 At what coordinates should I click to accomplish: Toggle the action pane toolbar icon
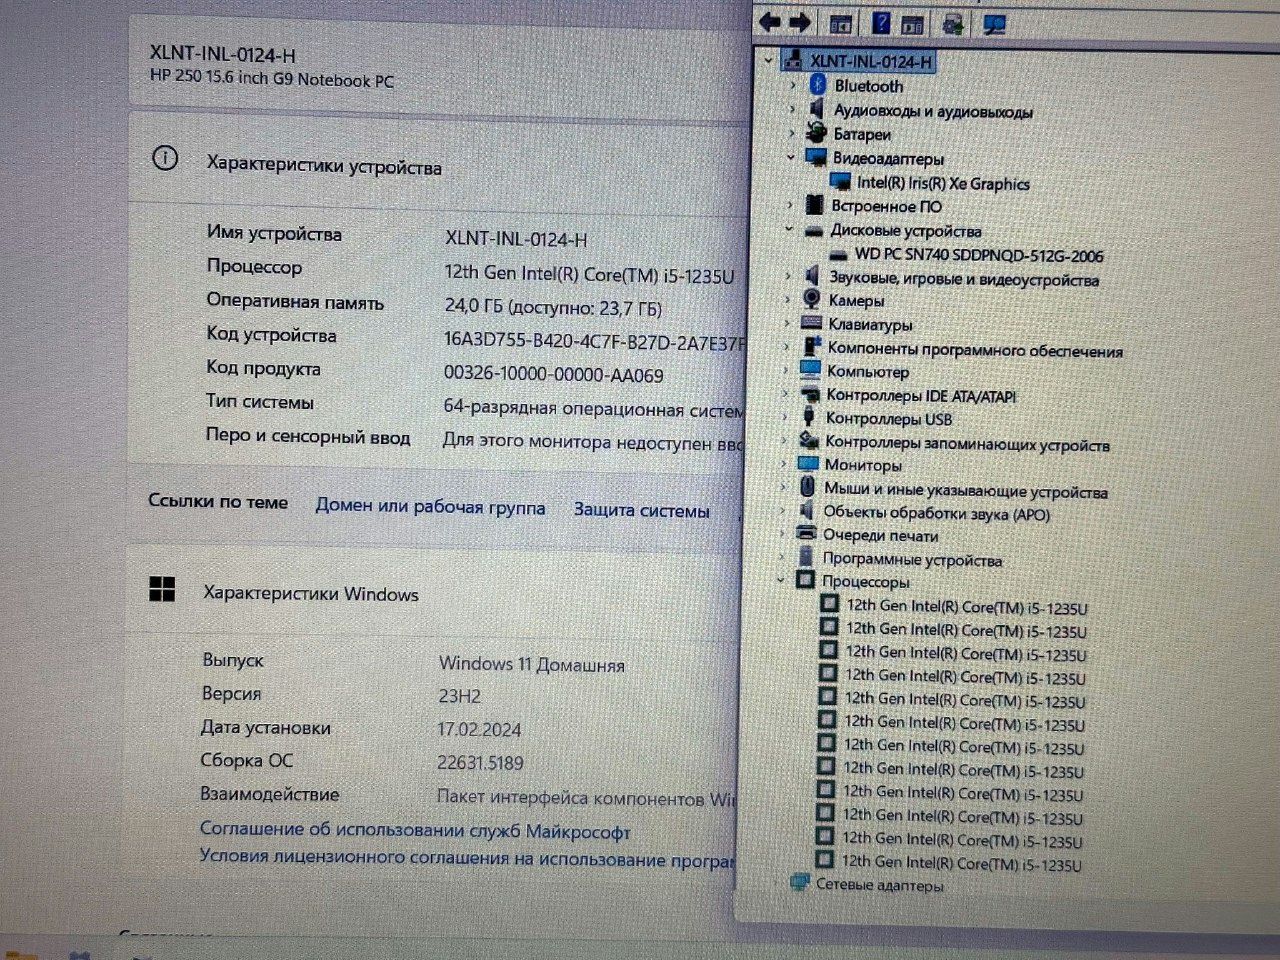912,25
